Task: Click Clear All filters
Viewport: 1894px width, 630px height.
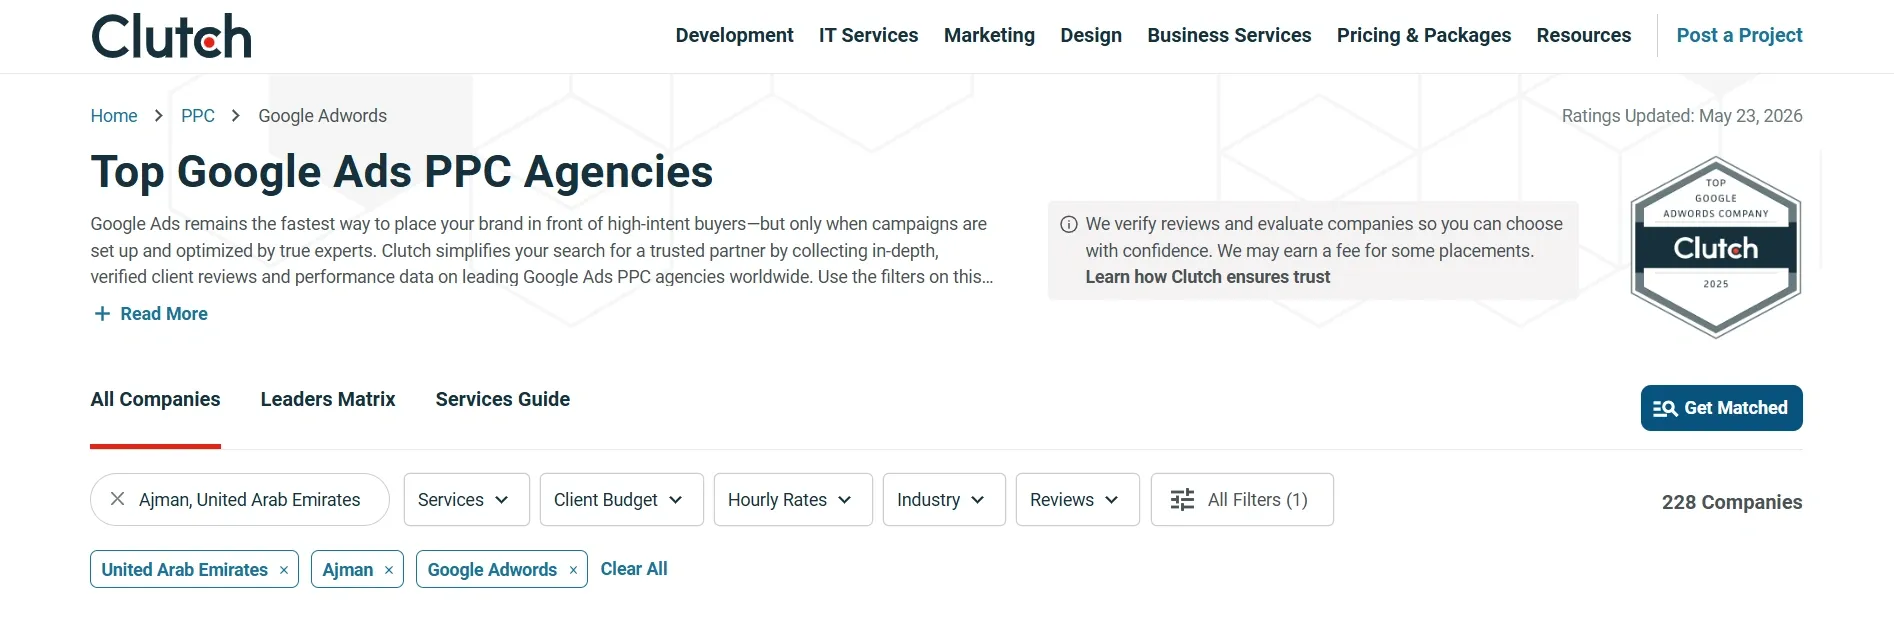Action: [x=634, y=569]
